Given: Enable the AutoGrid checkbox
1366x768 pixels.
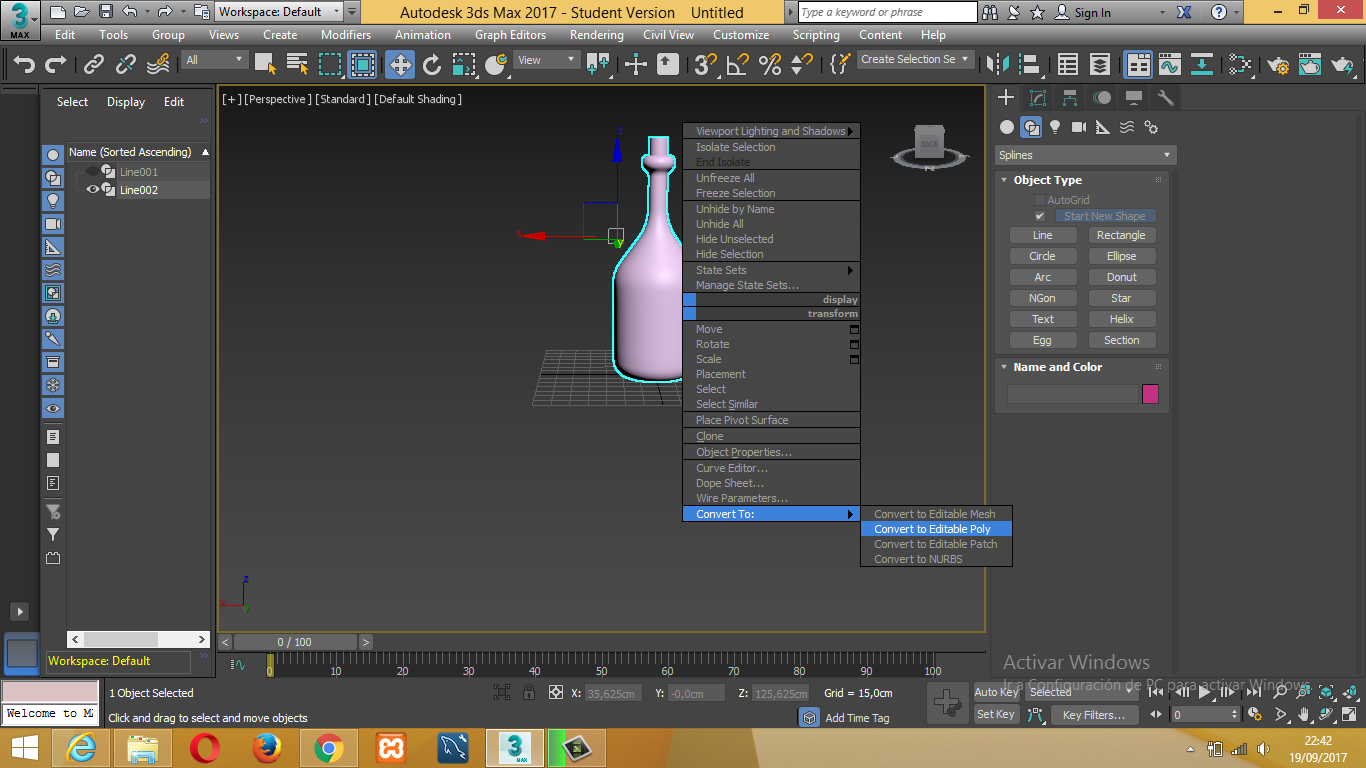Looking at the screenshot, I should tap(1040, 200).
